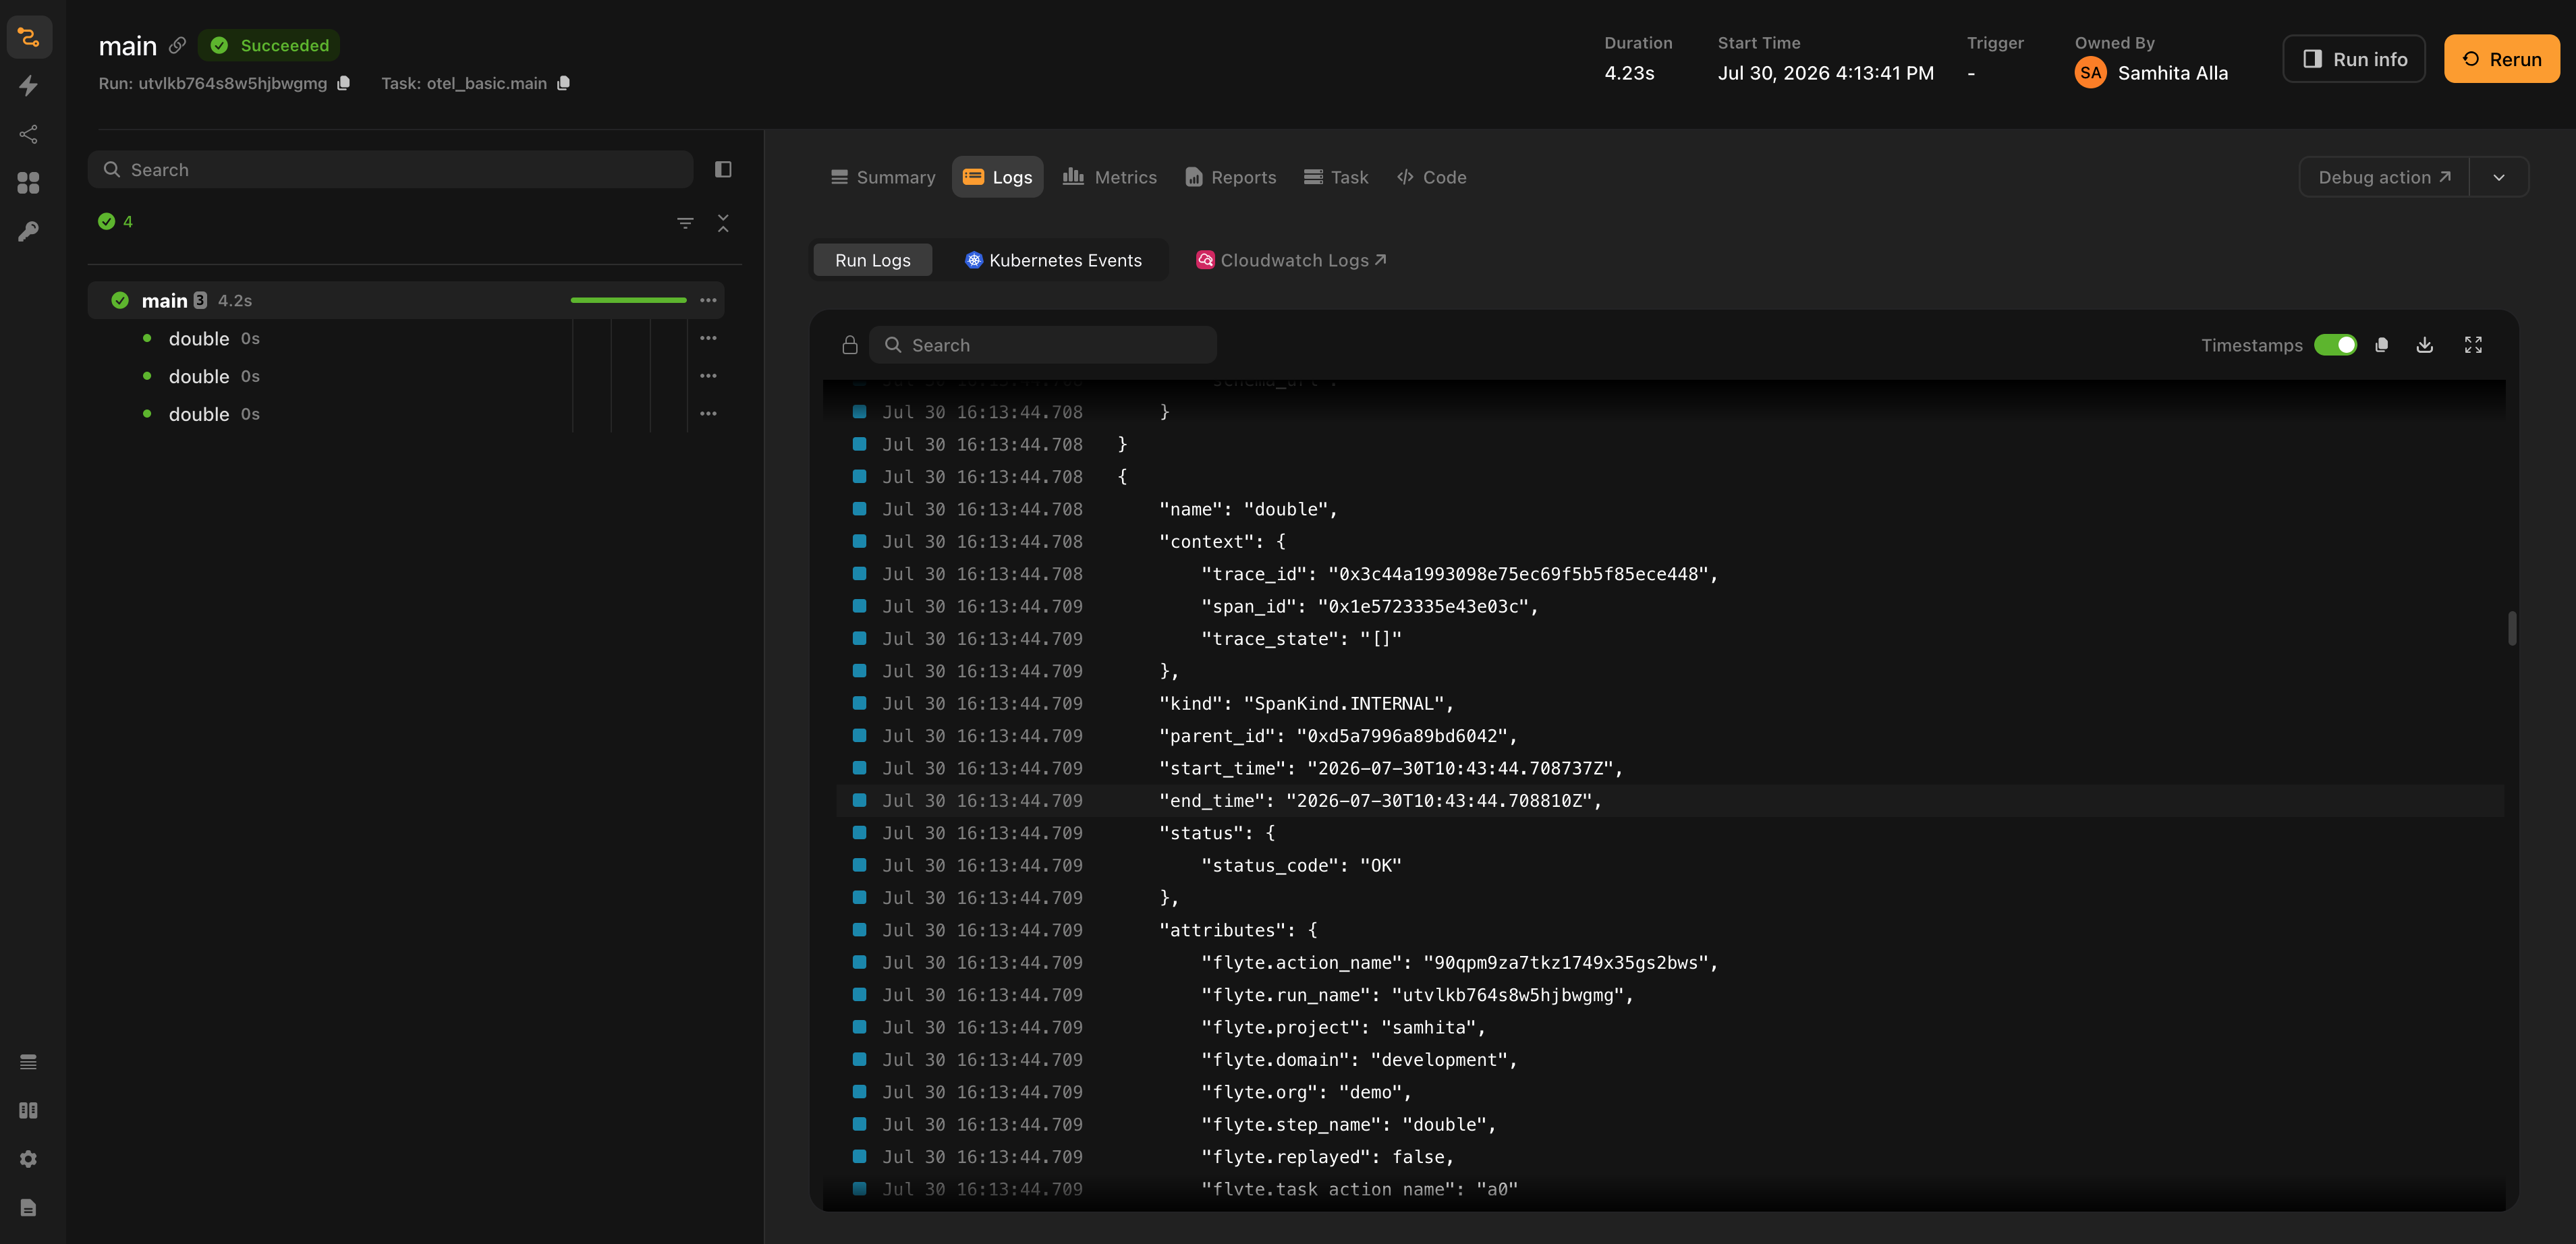The height and width of the screenshot is (1244, 2576).
Task: Open more options for first double action
Action: [x=708, y=338]
